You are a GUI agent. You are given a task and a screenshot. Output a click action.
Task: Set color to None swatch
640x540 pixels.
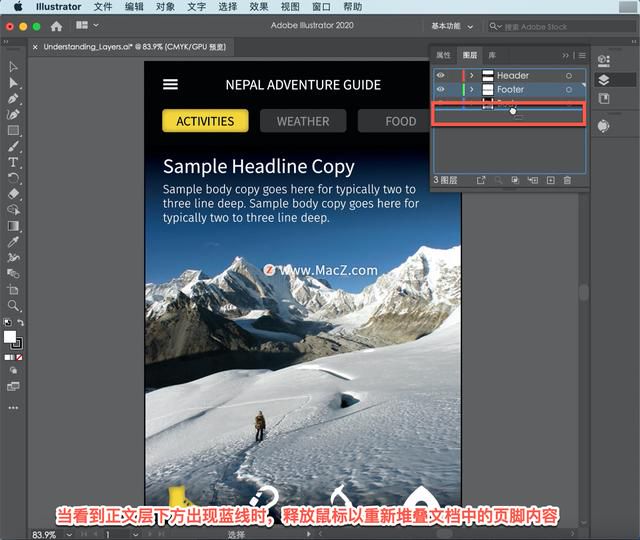[x=19, y=358]
